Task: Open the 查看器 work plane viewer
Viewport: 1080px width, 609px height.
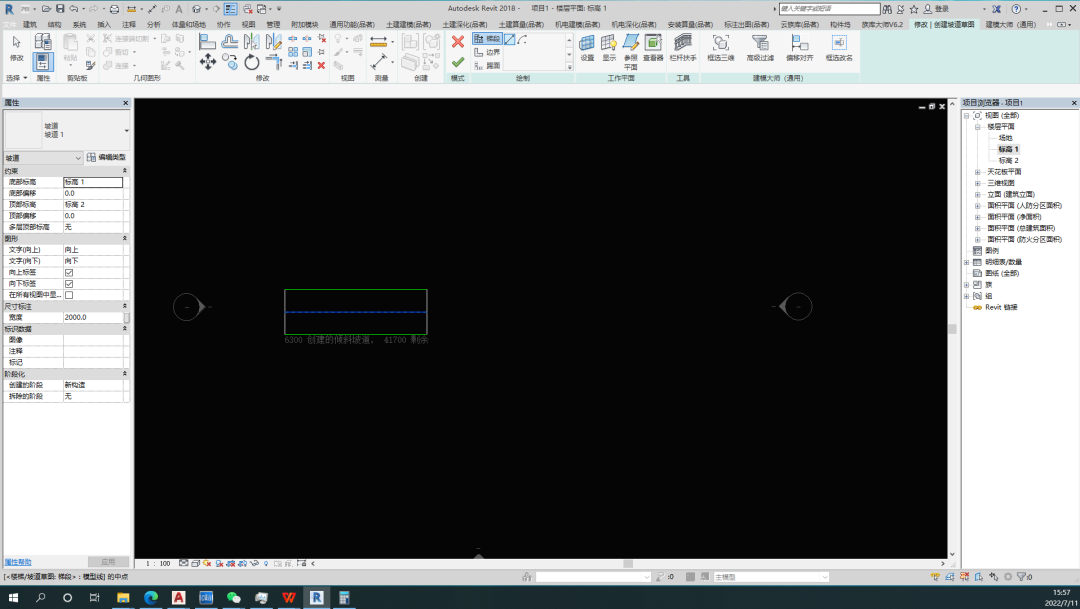Action: click(x=653, y=48)
